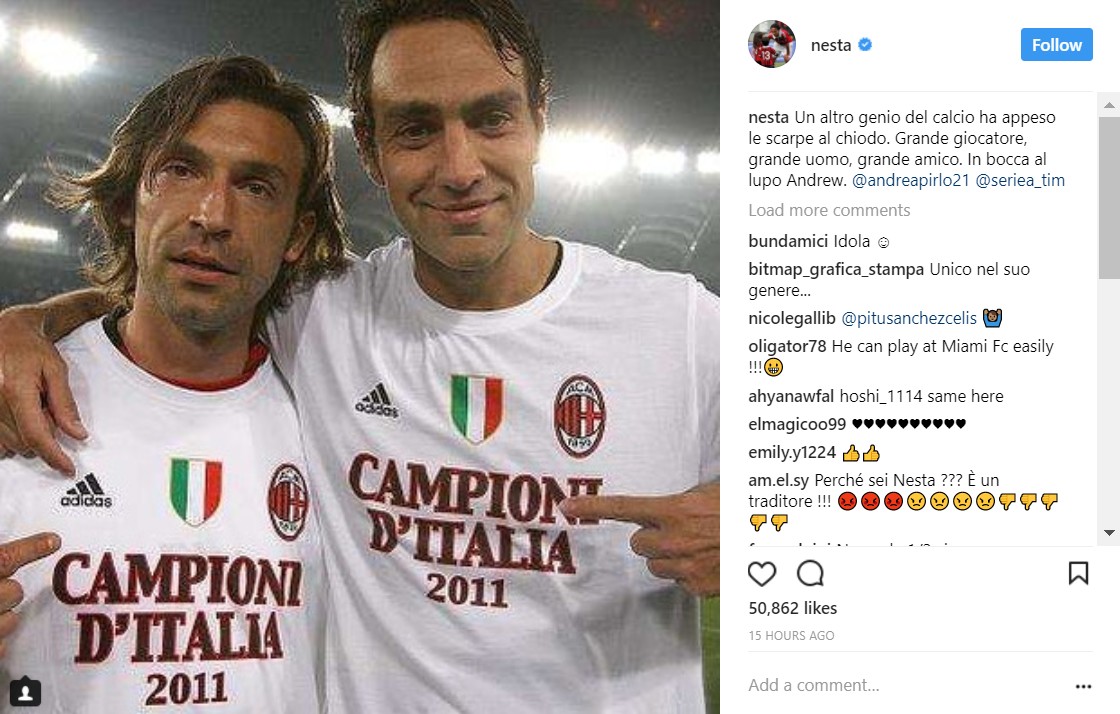
Task: Follow the nesta account
Action: pos(1056,45)
